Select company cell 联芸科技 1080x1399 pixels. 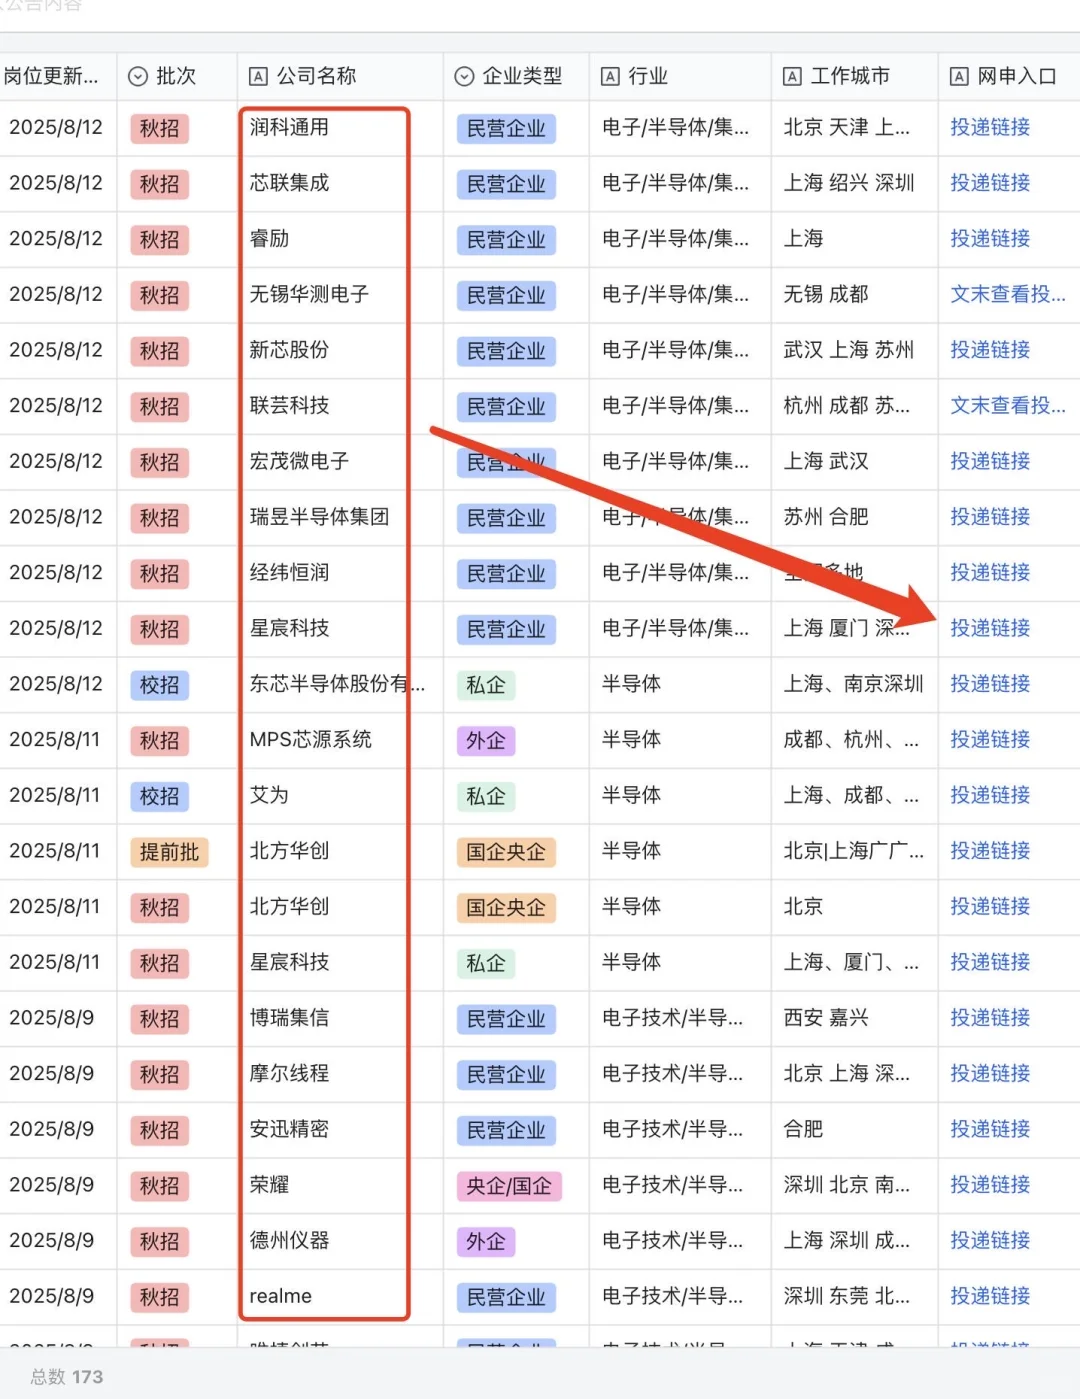coord(340,405)
